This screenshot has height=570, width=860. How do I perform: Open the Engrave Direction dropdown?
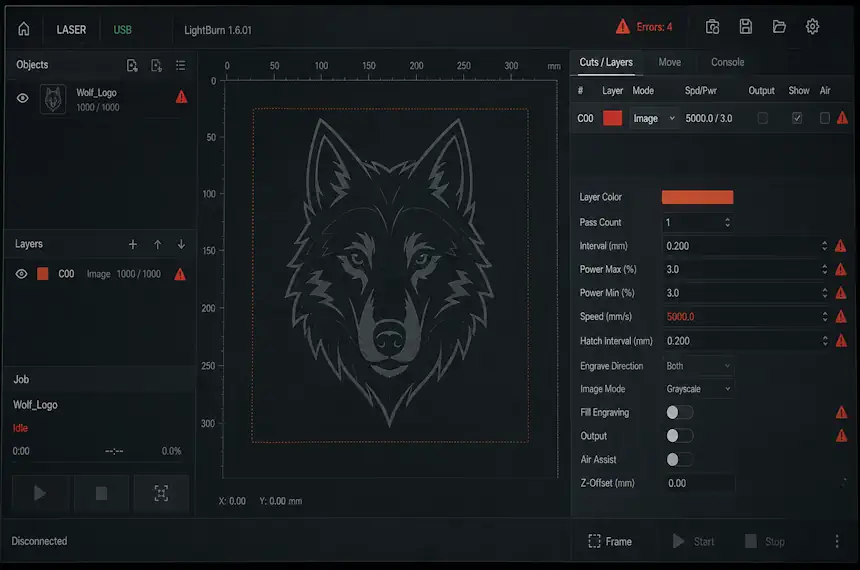tap(698, 366)
